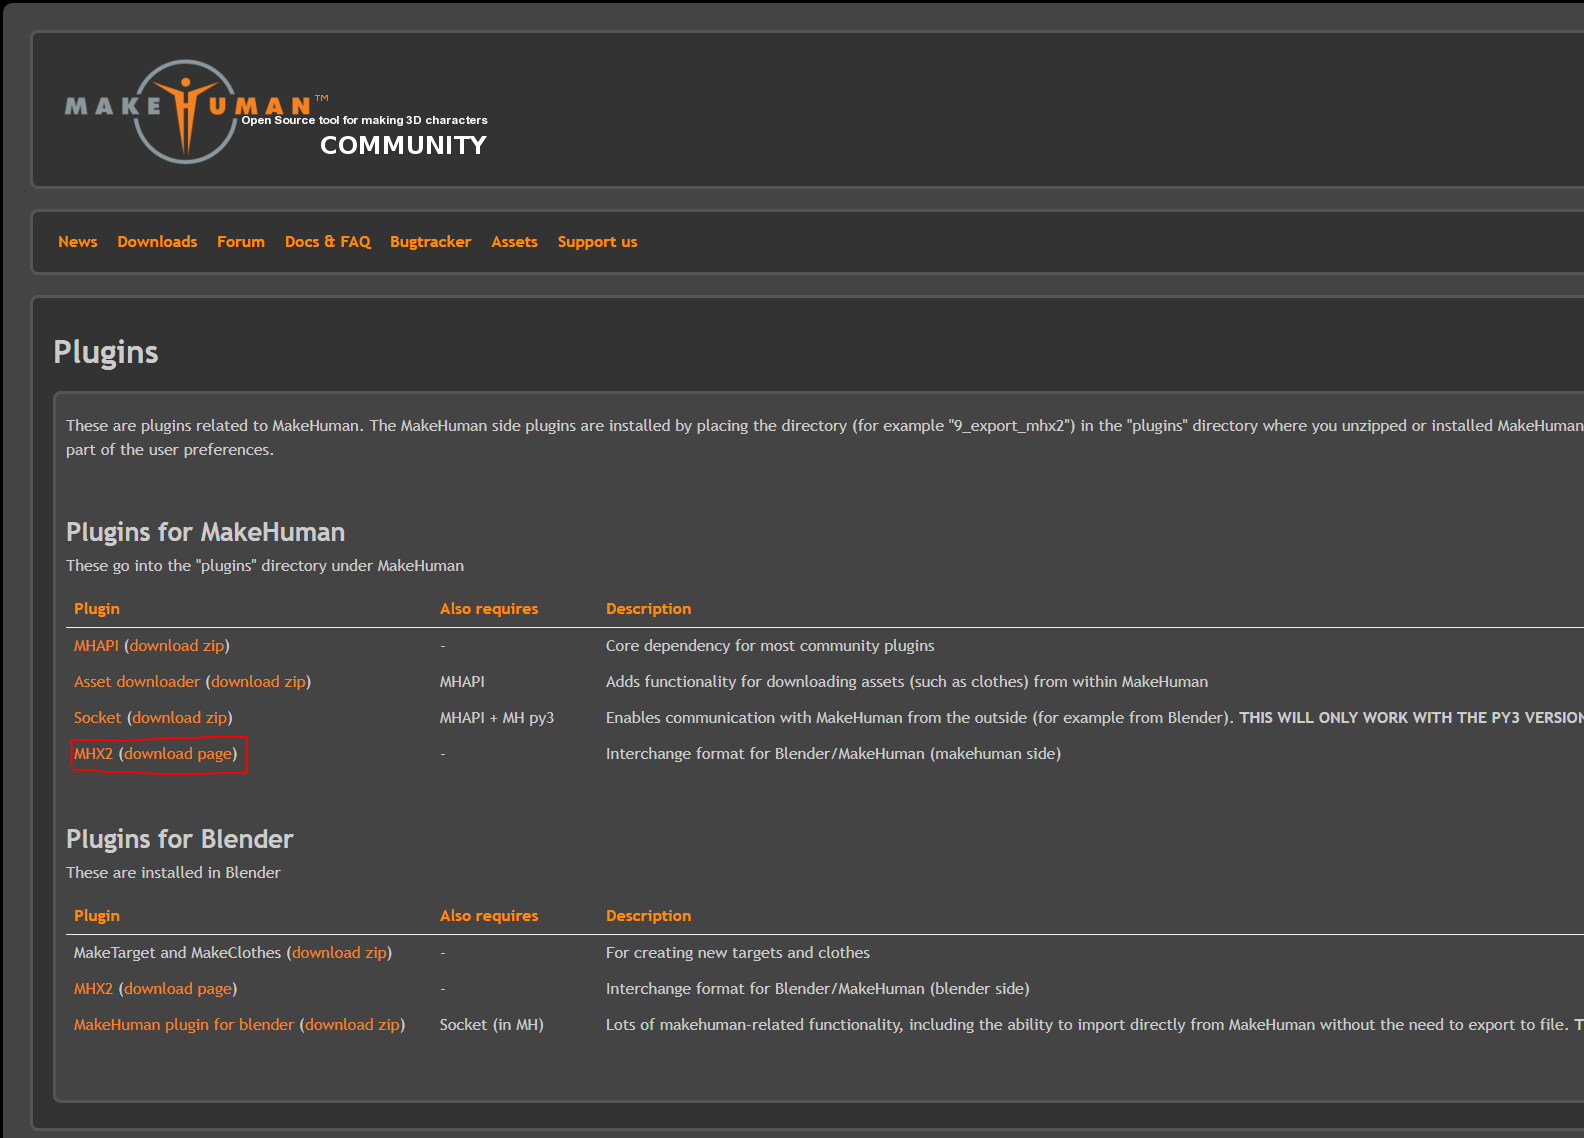The height and width of the screenshot is (1138, 1584).
Task: Click Plugin column header in MakeHuman table
Action: (x=97, y=609)
